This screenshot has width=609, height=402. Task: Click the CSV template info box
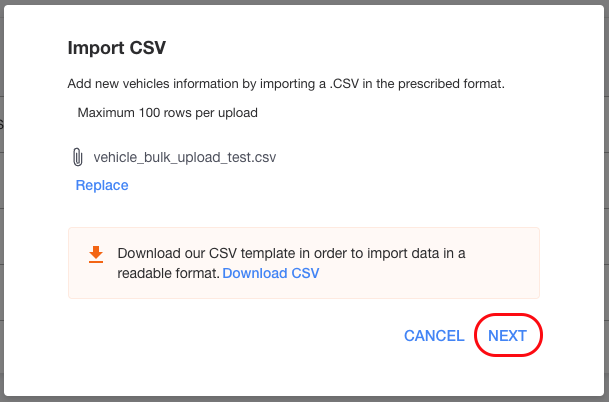tap(304, 263)
